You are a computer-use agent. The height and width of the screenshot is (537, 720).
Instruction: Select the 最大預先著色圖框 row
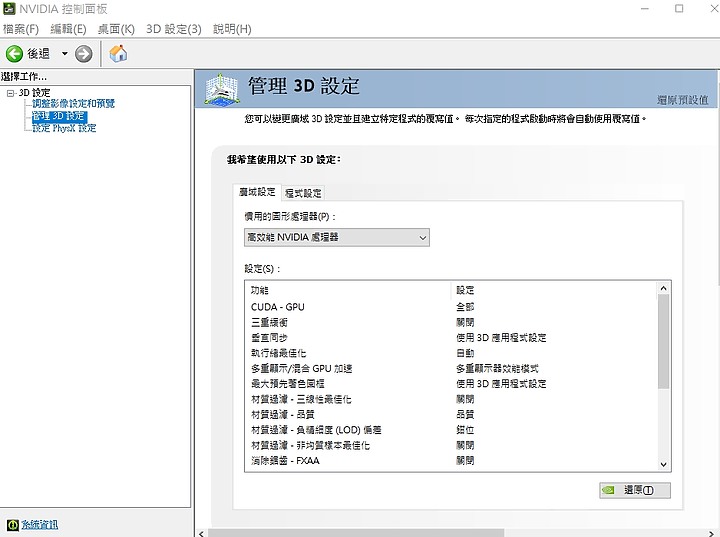451,384
